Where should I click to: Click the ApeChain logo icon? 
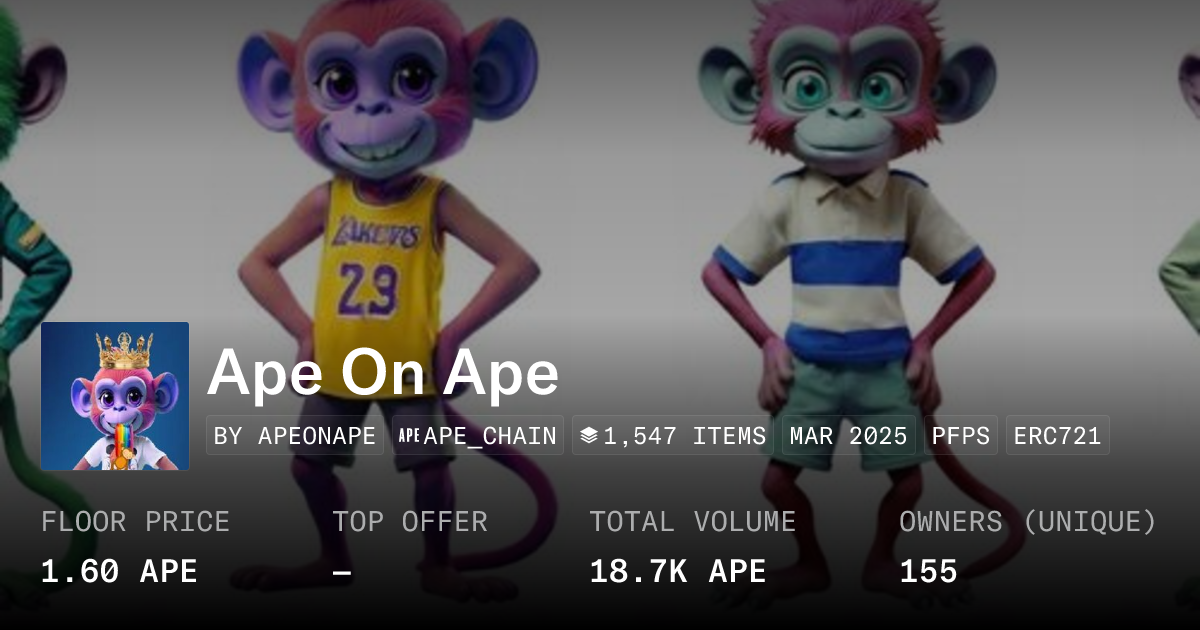[x=409, y=436]
